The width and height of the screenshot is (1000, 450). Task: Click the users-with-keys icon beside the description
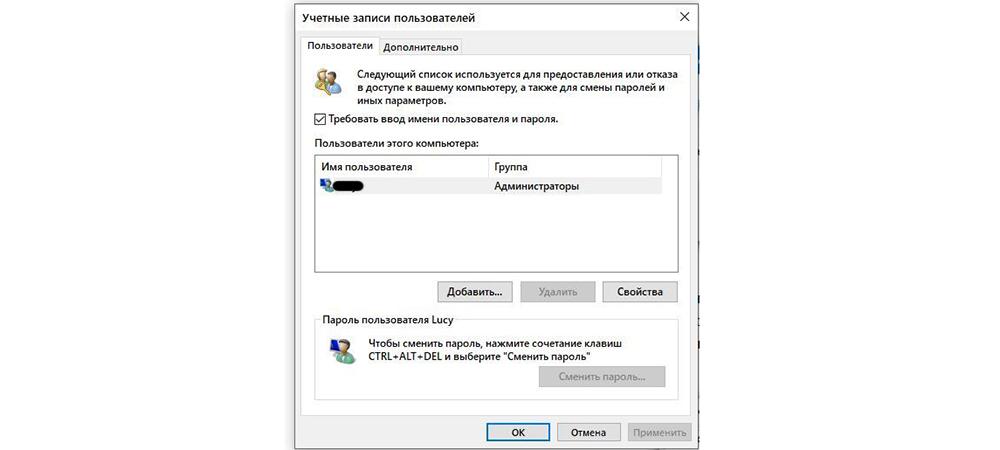[x=328, y=82]
